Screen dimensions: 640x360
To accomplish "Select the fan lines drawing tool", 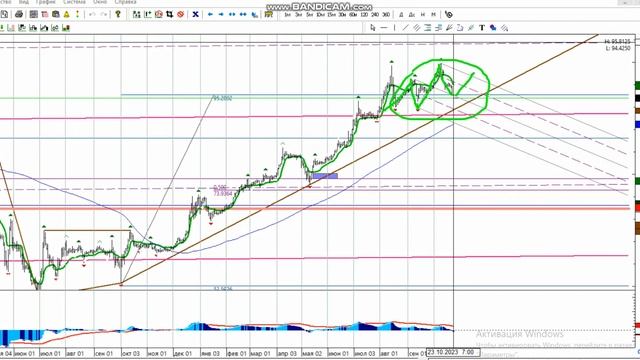I will (449, 28).
